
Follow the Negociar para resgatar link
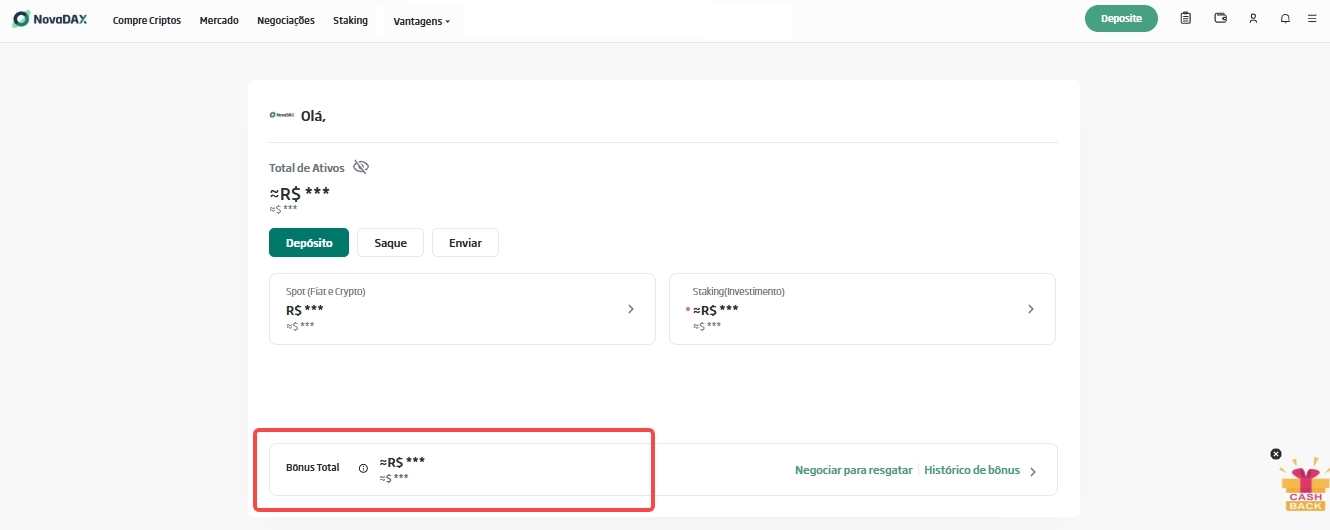(853, 470)
